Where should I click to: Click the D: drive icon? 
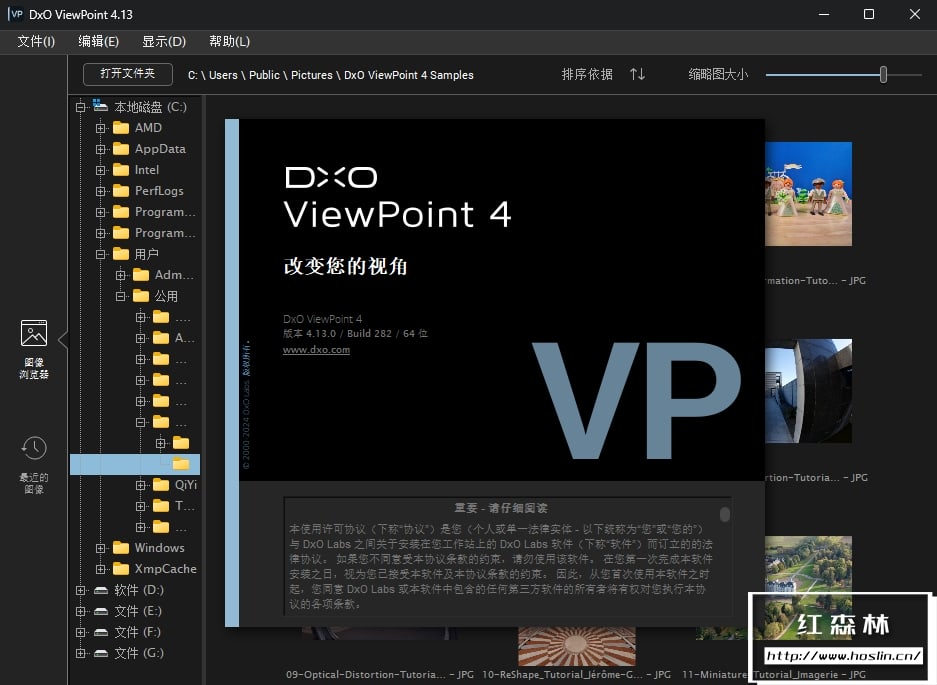[x=101, y=590]
